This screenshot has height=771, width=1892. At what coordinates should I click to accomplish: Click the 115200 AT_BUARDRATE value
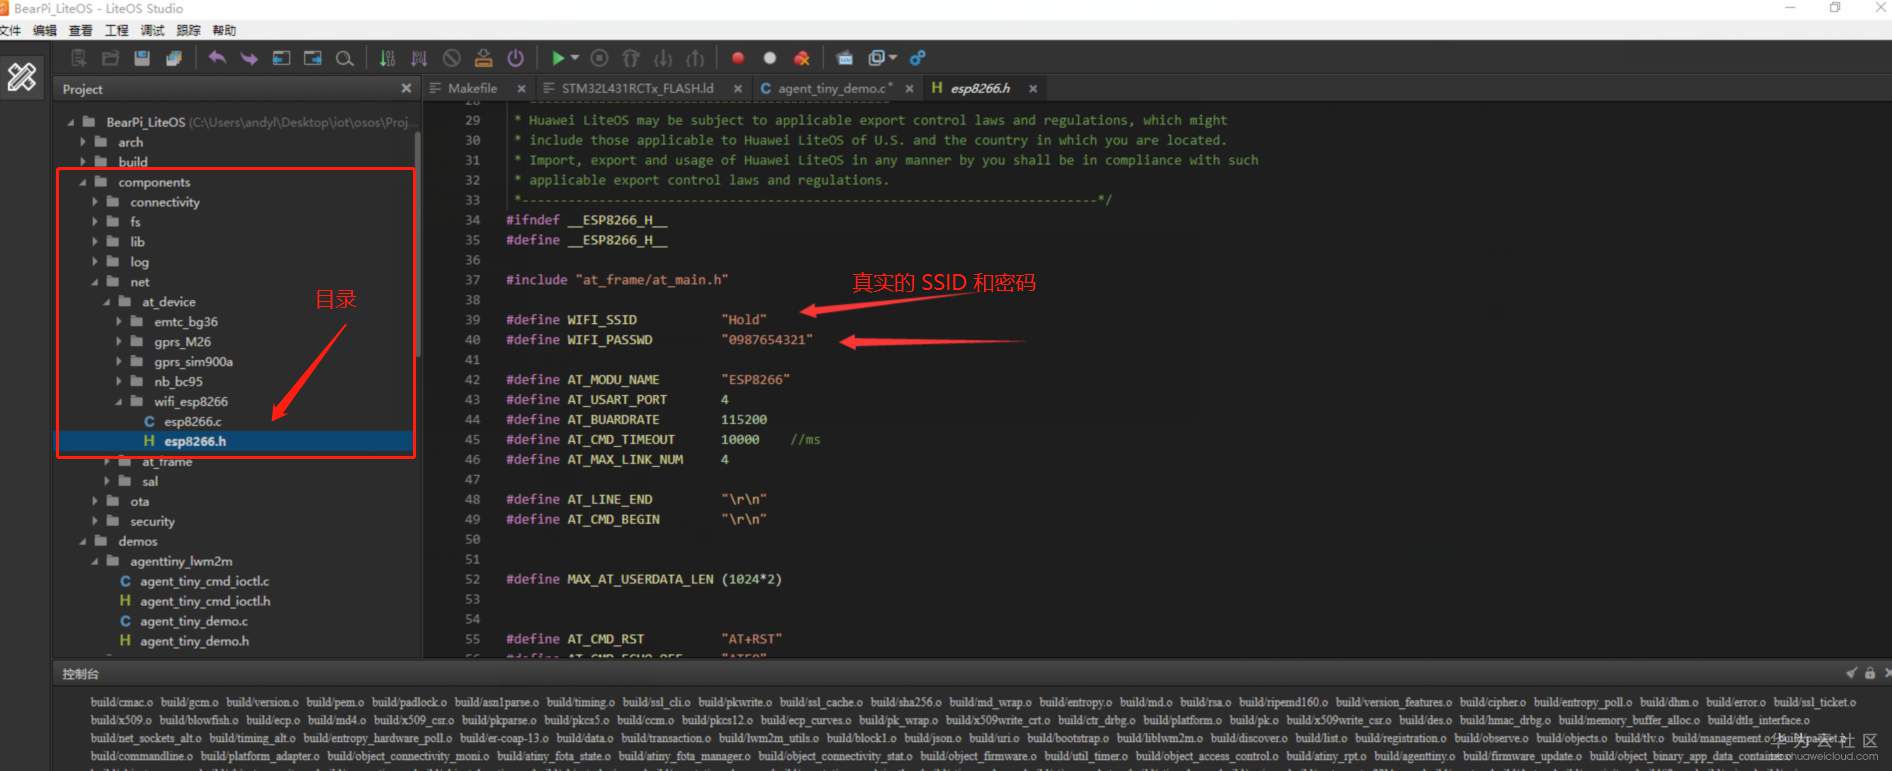click(x=744, y=420)
